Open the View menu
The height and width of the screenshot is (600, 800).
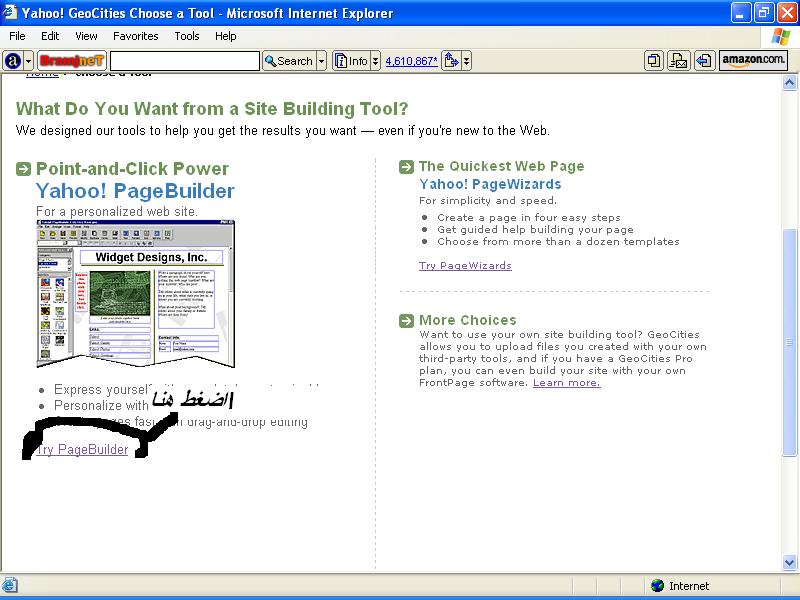point(86,36)
